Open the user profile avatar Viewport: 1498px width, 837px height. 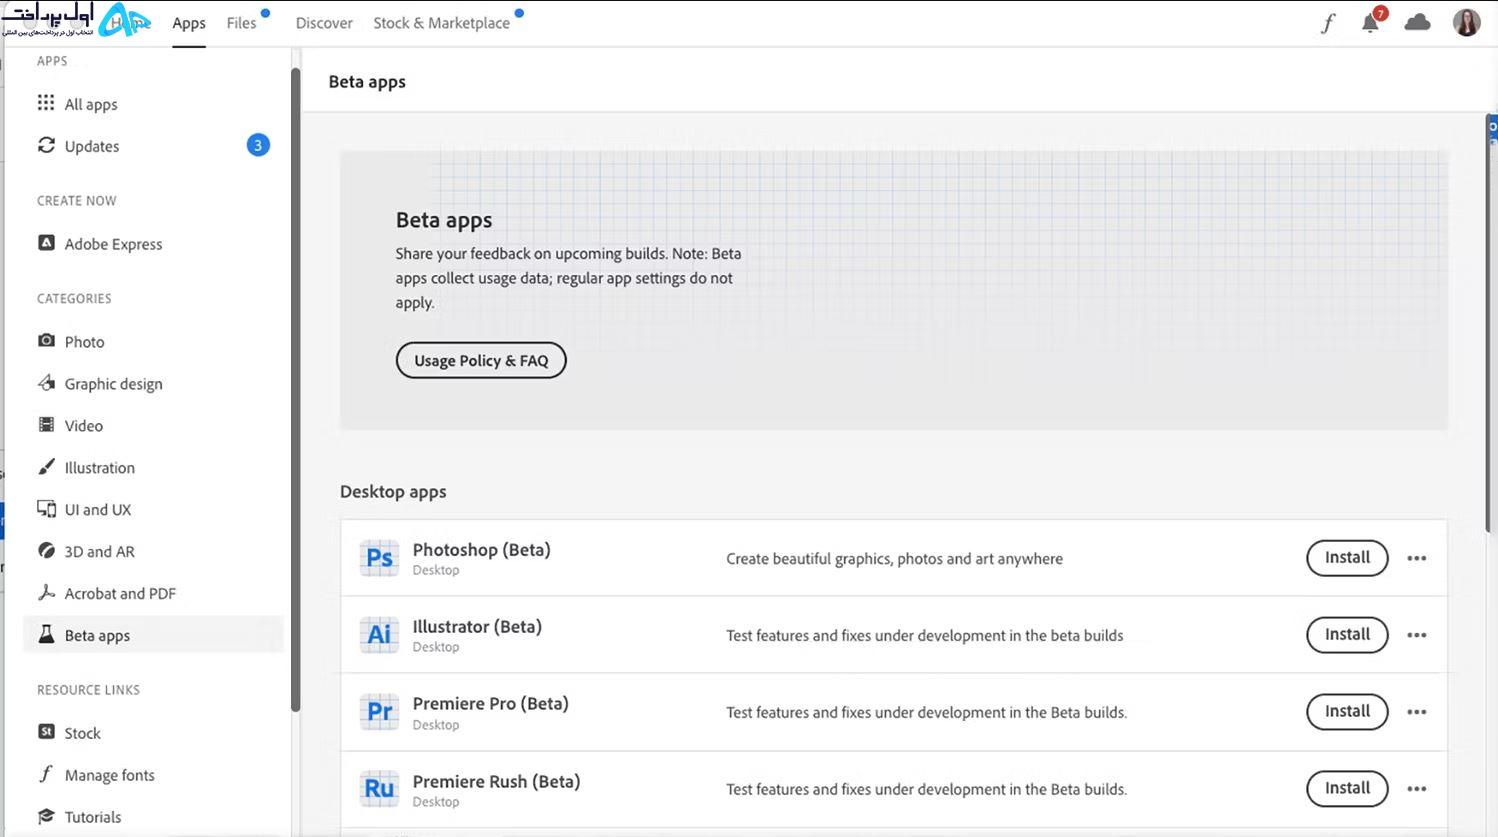point(1466,22)
